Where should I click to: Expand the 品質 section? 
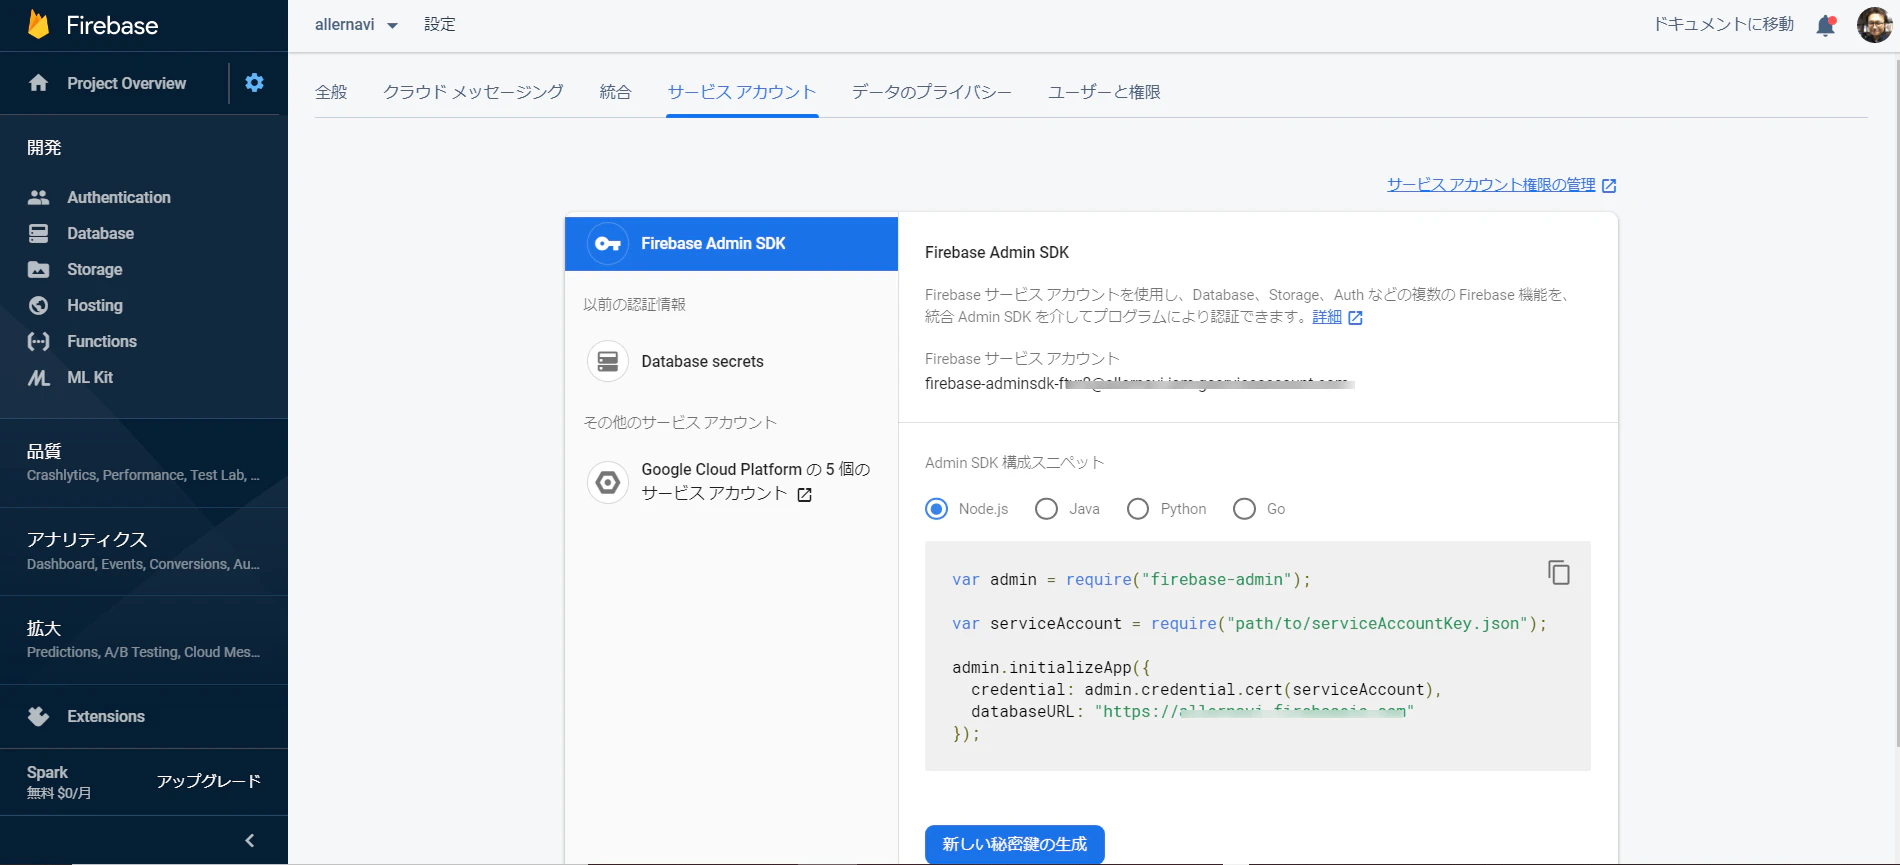144,462
